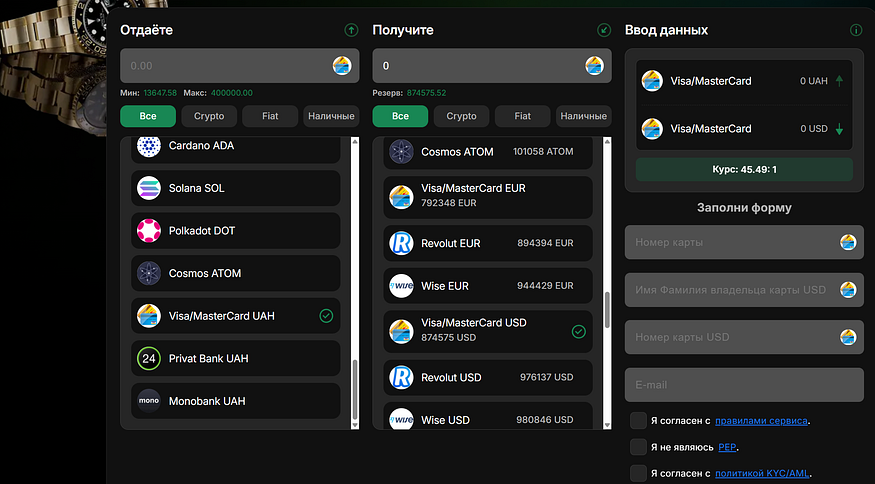
Task: Focus the Номер карты input field
Action: 744,242
